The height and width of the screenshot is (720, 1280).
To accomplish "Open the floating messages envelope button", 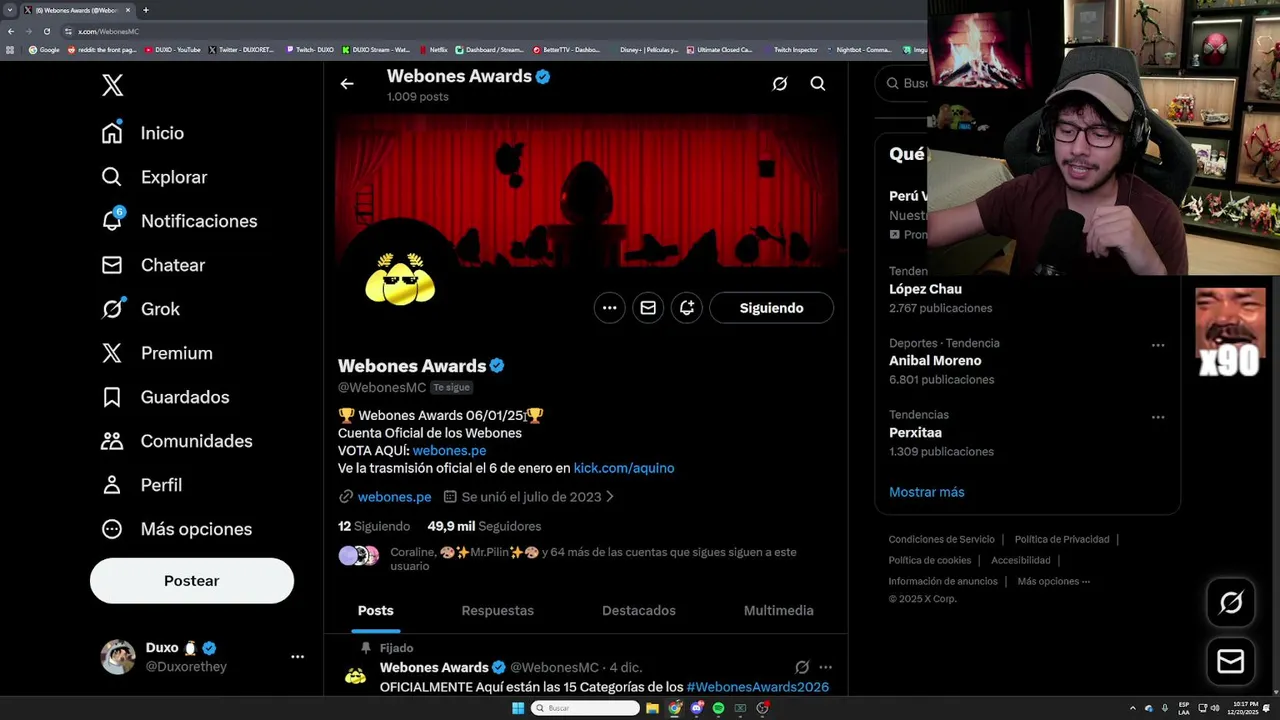I will click(x=1231, y=662).
